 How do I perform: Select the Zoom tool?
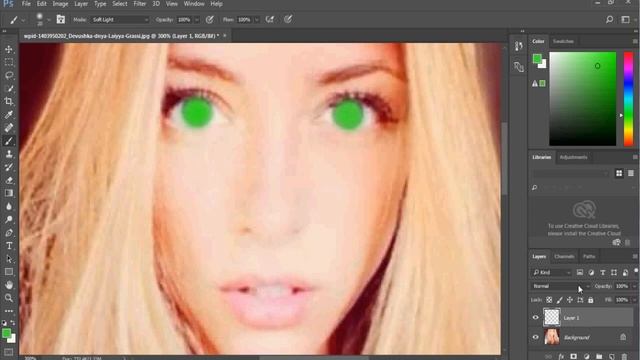pyautogui.click(x=9, y=298)
